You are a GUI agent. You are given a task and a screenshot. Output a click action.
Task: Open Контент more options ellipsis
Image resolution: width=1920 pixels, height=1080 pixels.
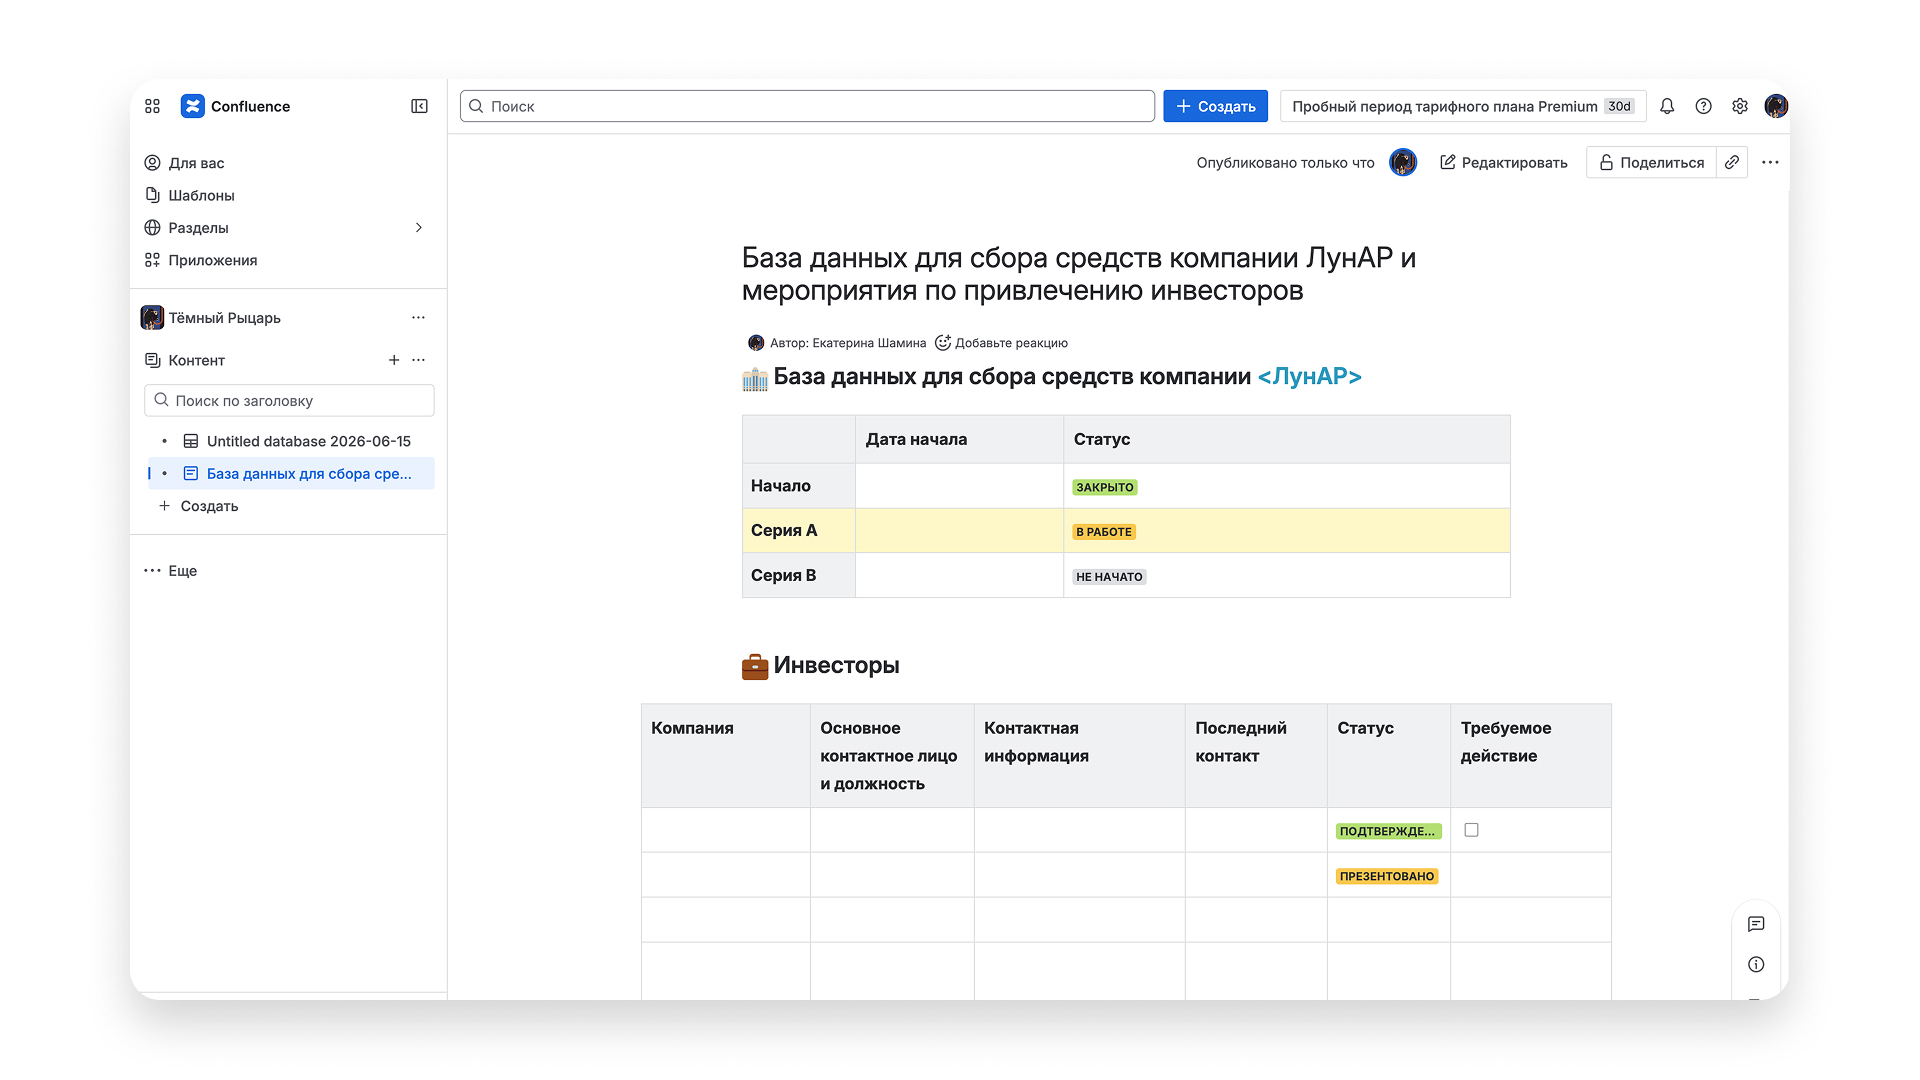418,360
